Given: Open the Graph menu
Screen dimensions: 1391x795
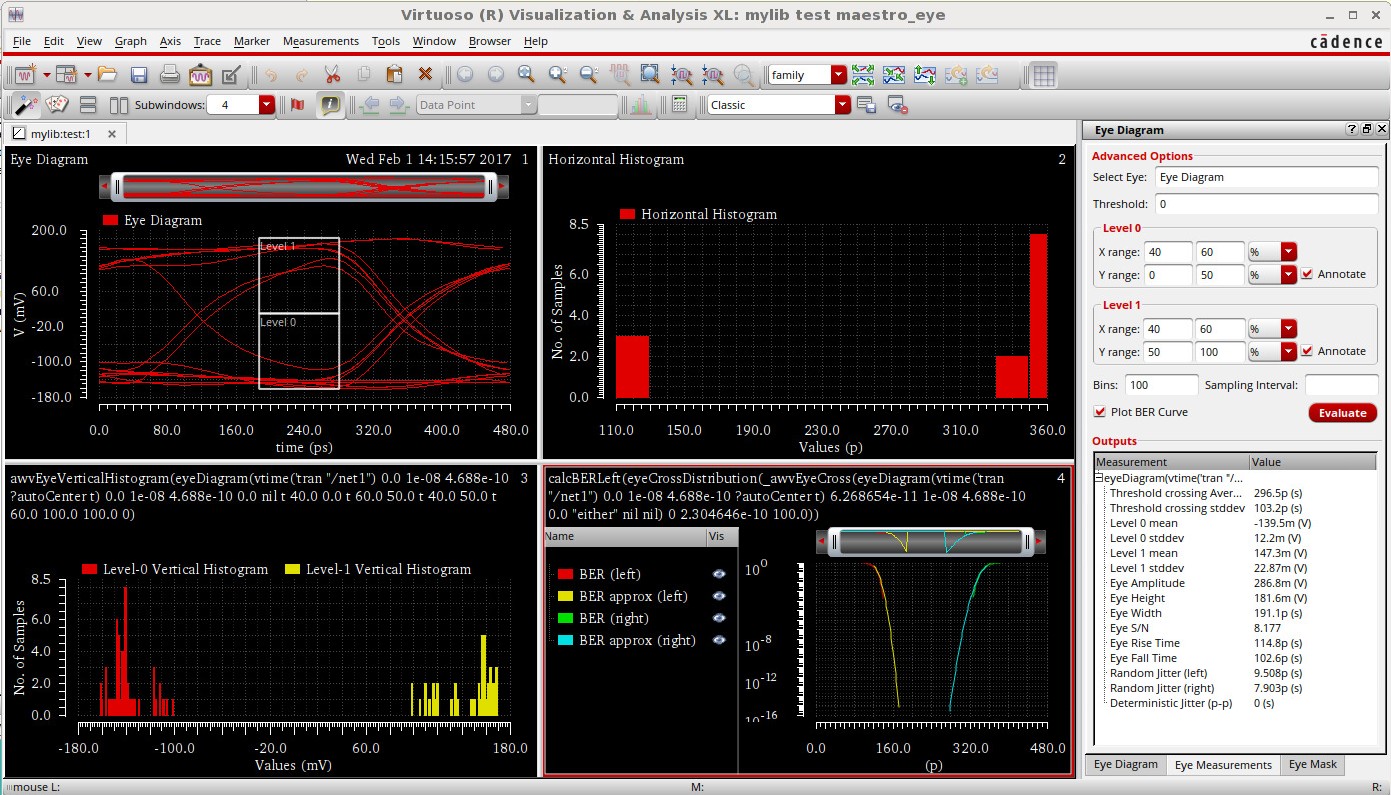Looking at the screenshot, I should [x=131, y=41].
